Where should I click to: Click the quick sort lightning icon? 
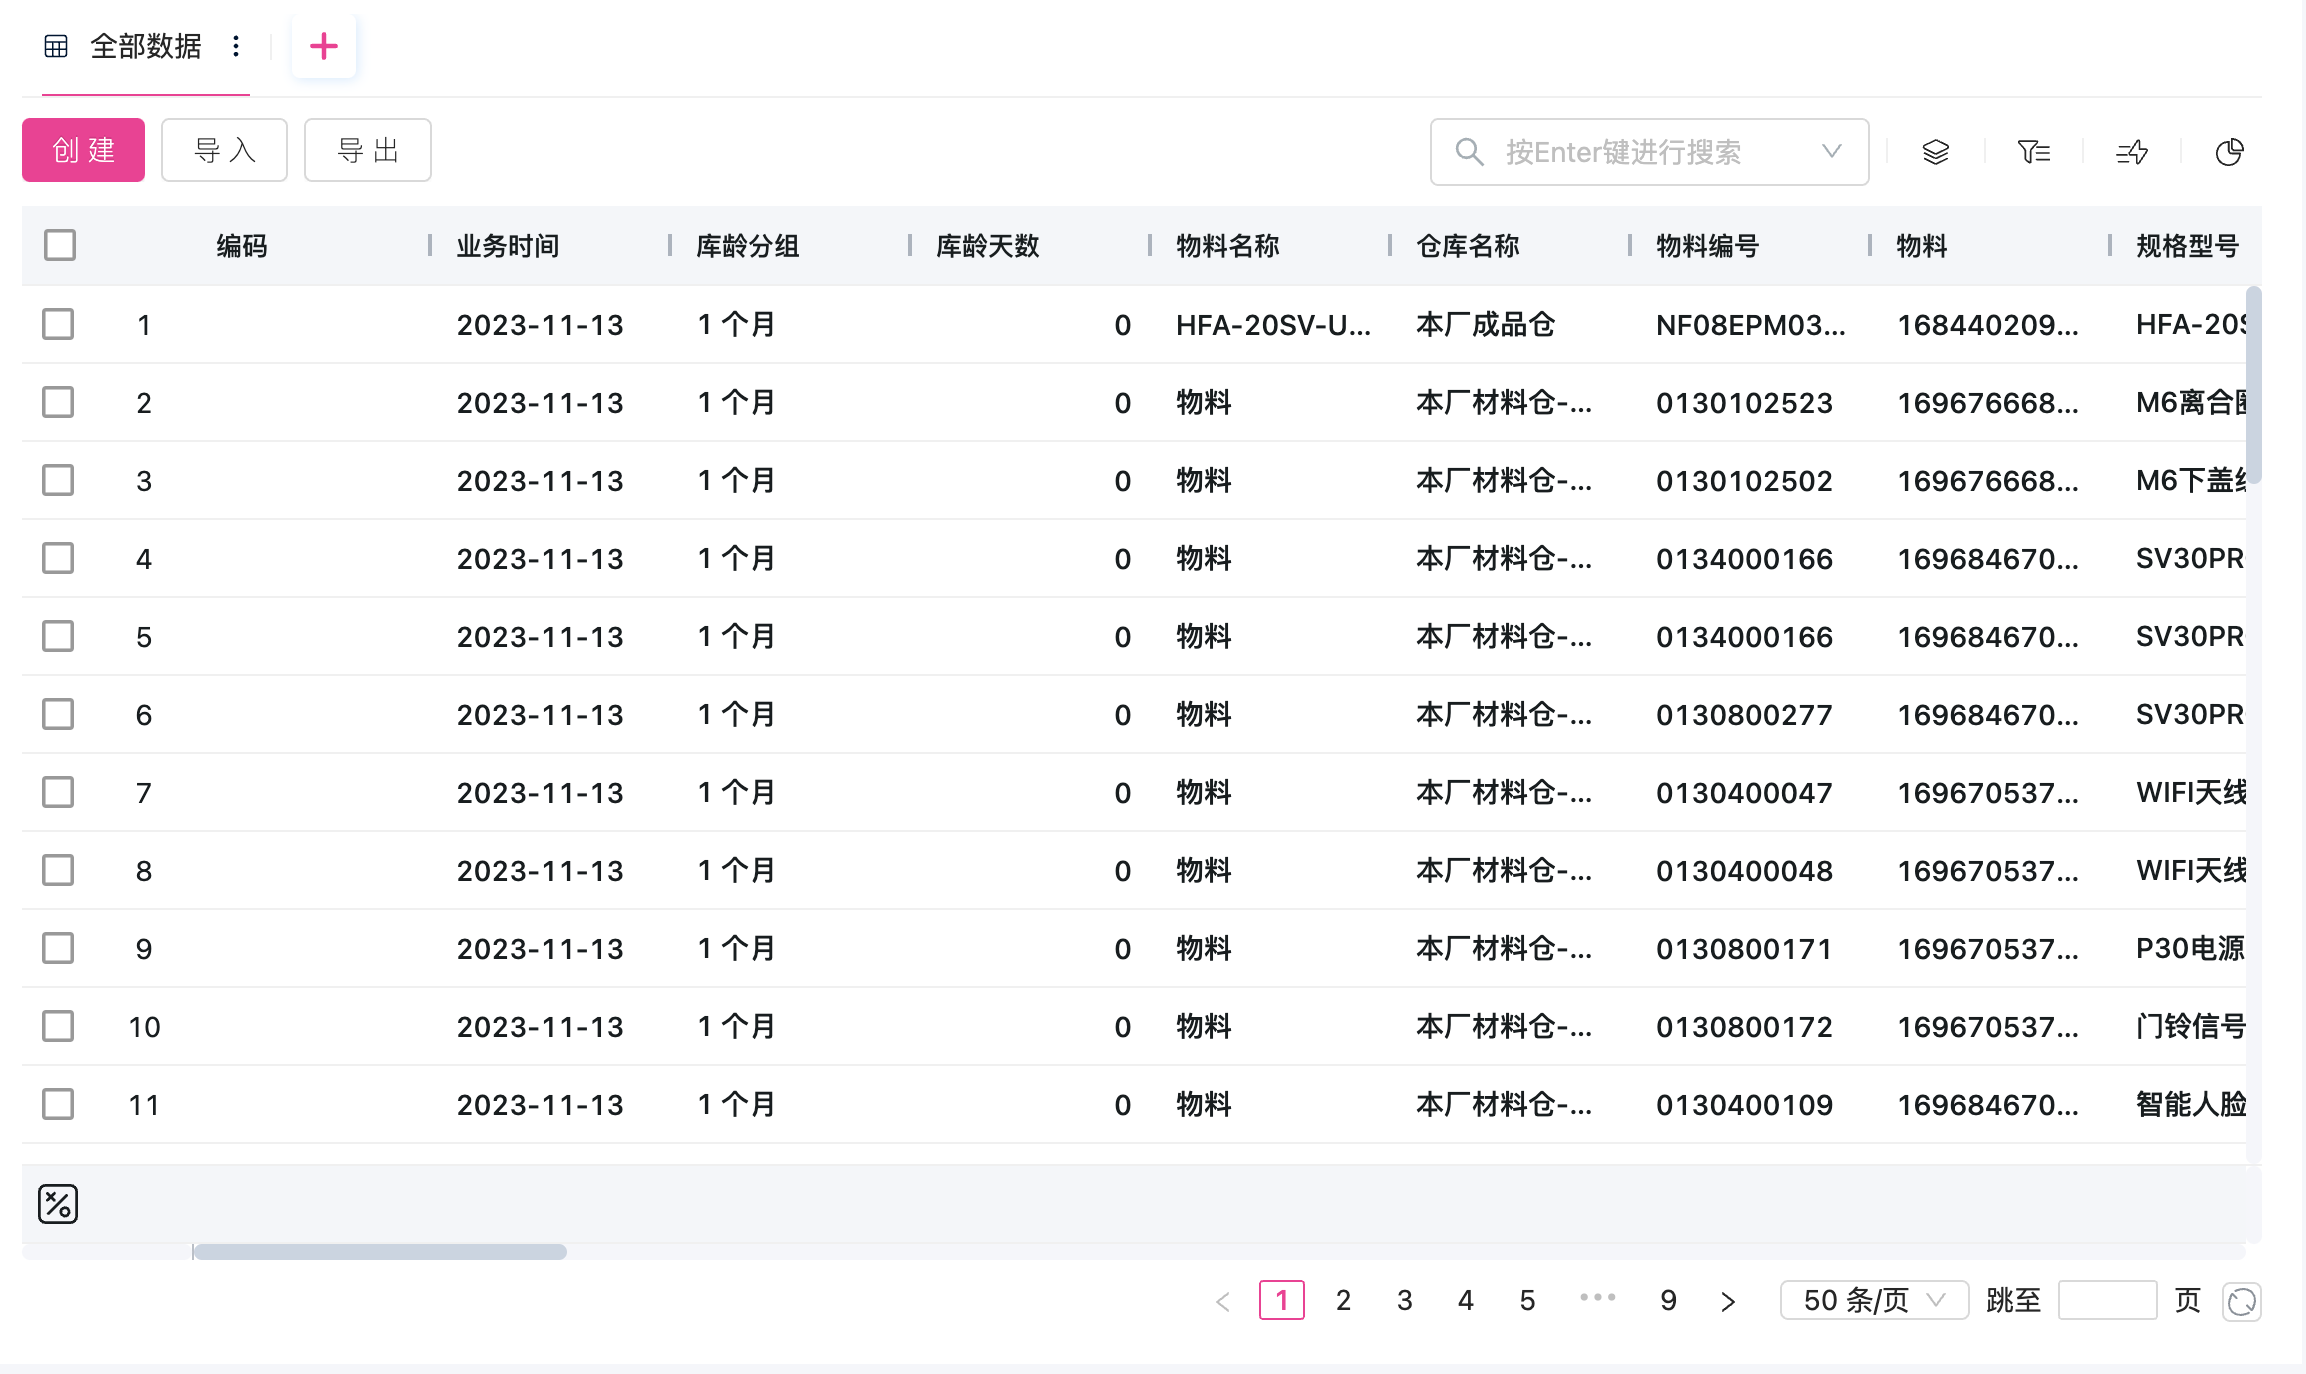[x=2132, y=152]
